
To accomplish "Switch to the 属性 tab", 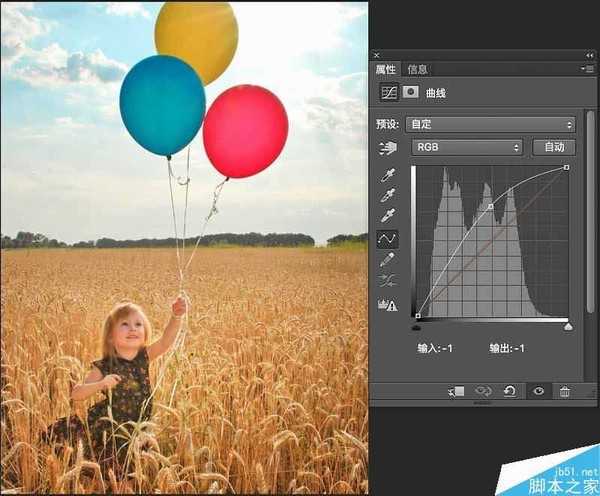I will pyautogui.click(x=386, y=69).
